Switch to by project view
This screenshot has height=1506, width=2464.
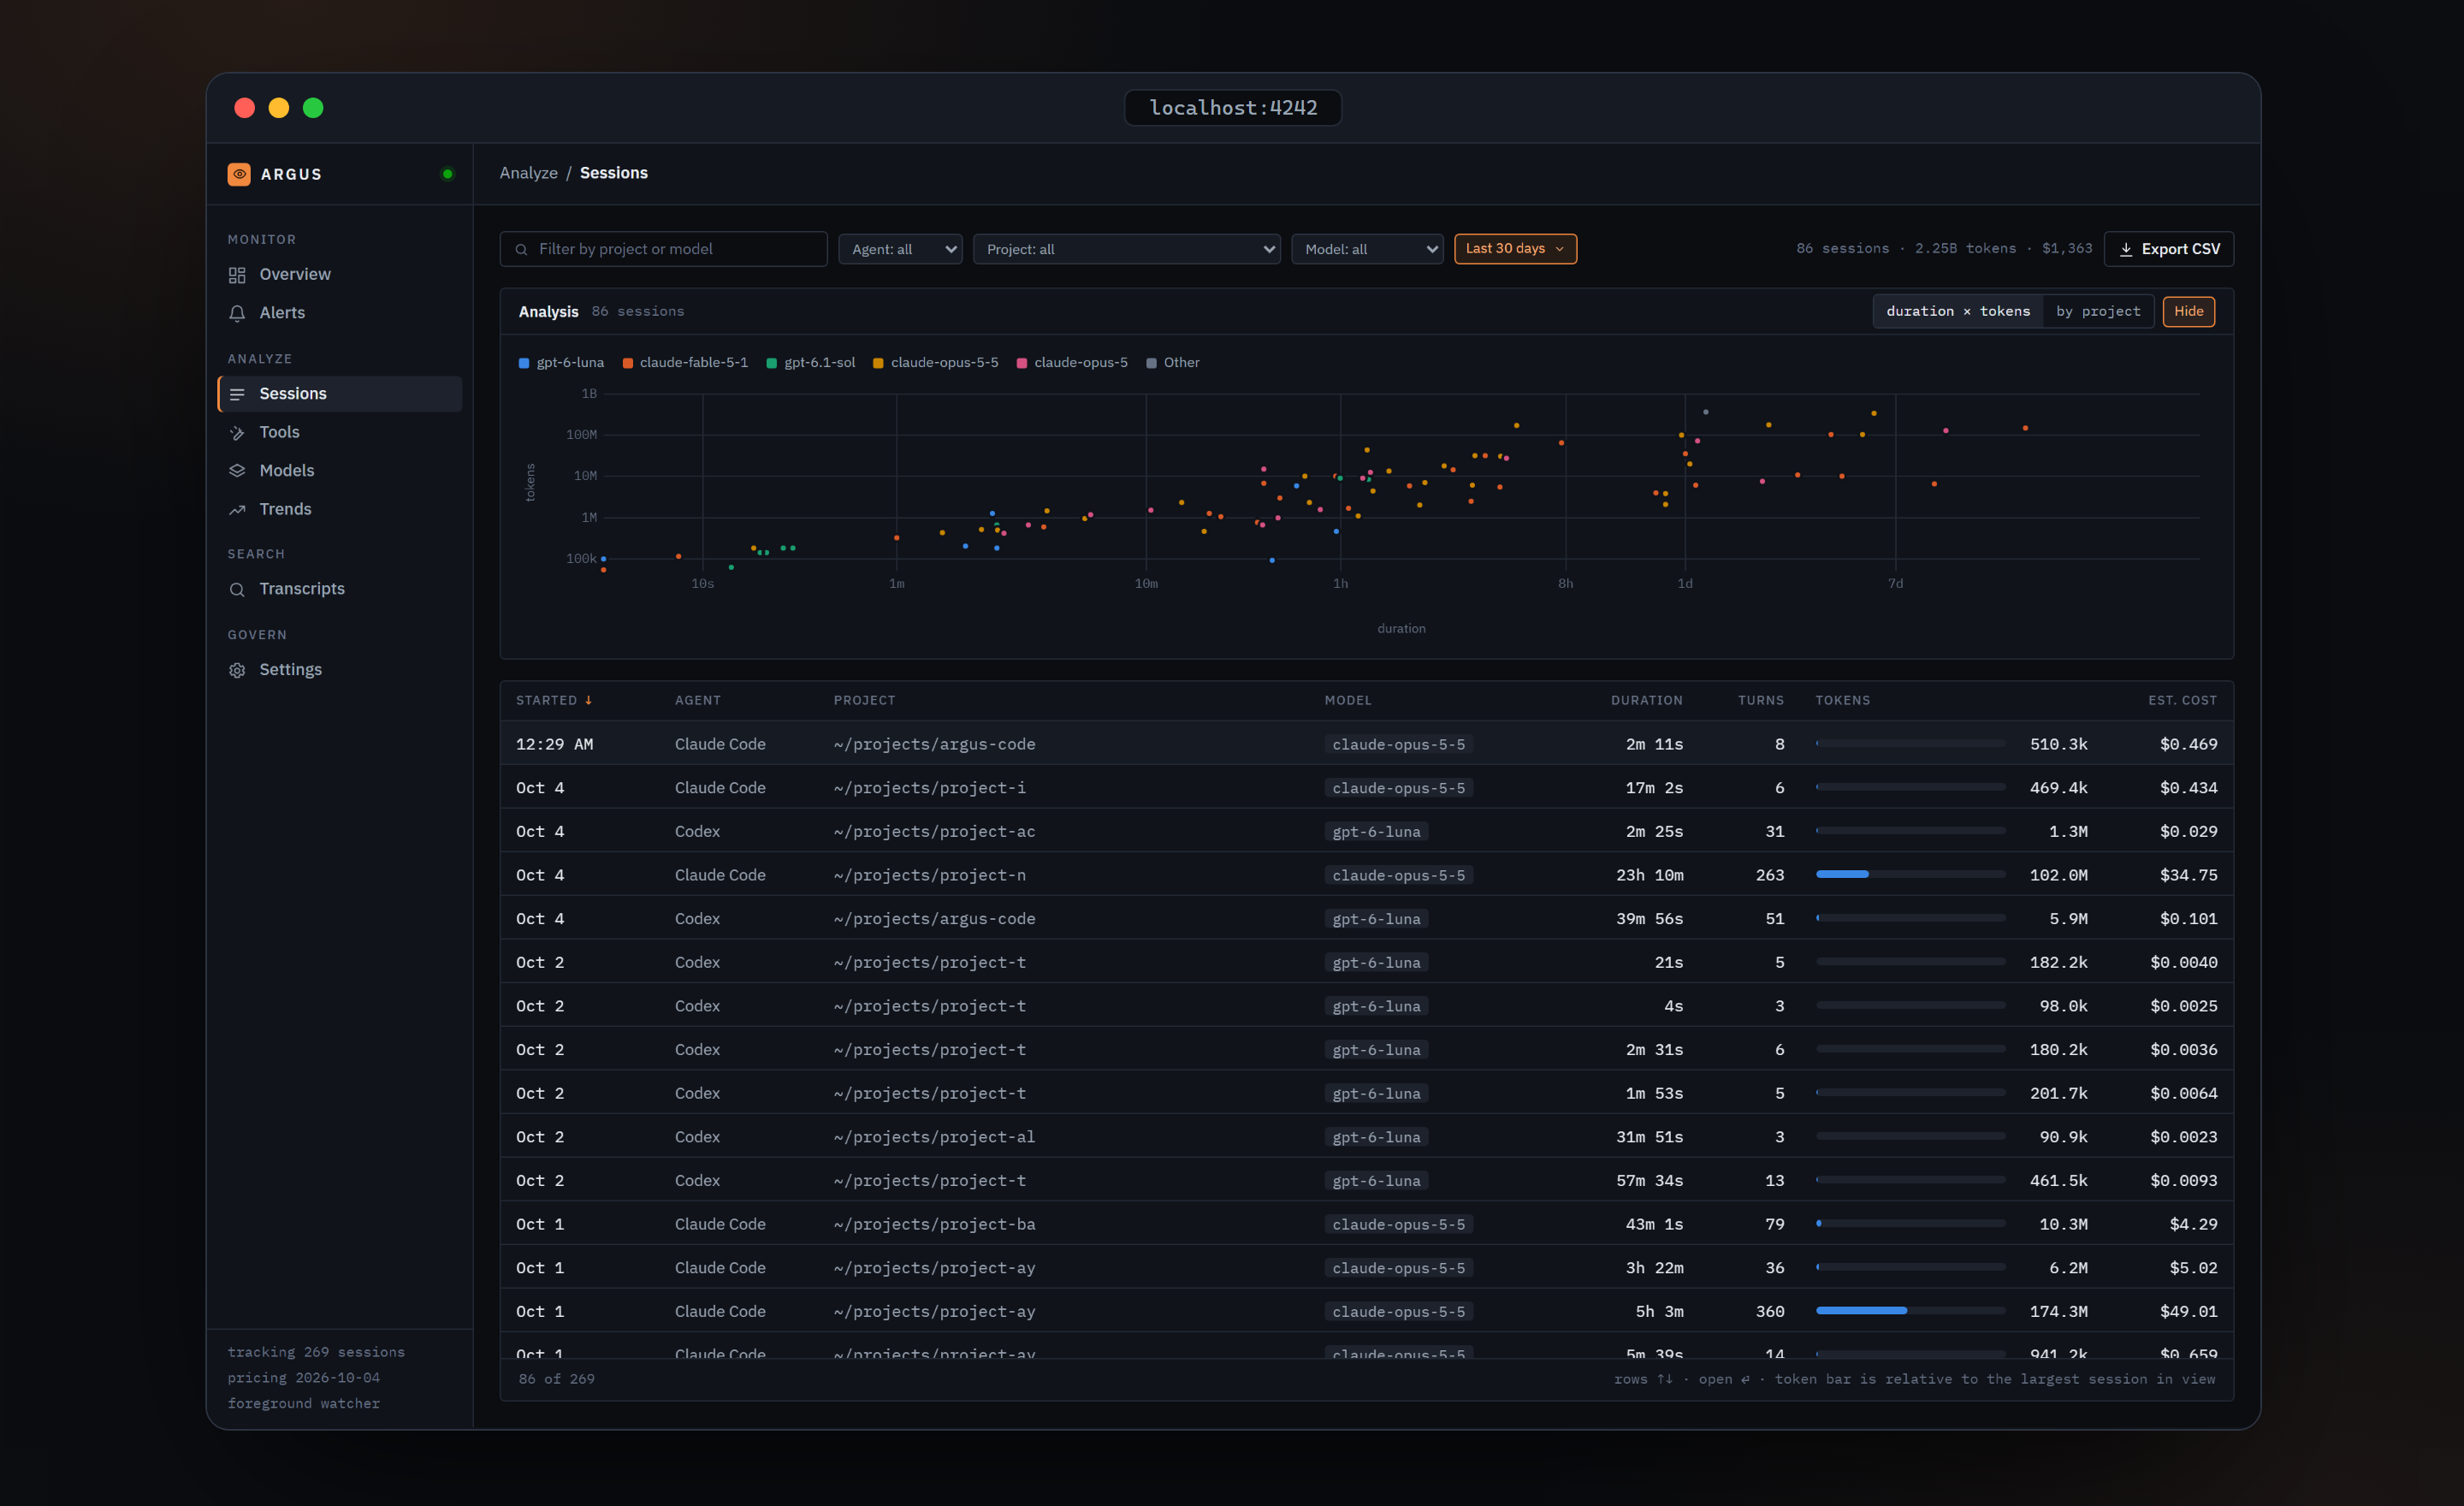(x=2098, y=312)
